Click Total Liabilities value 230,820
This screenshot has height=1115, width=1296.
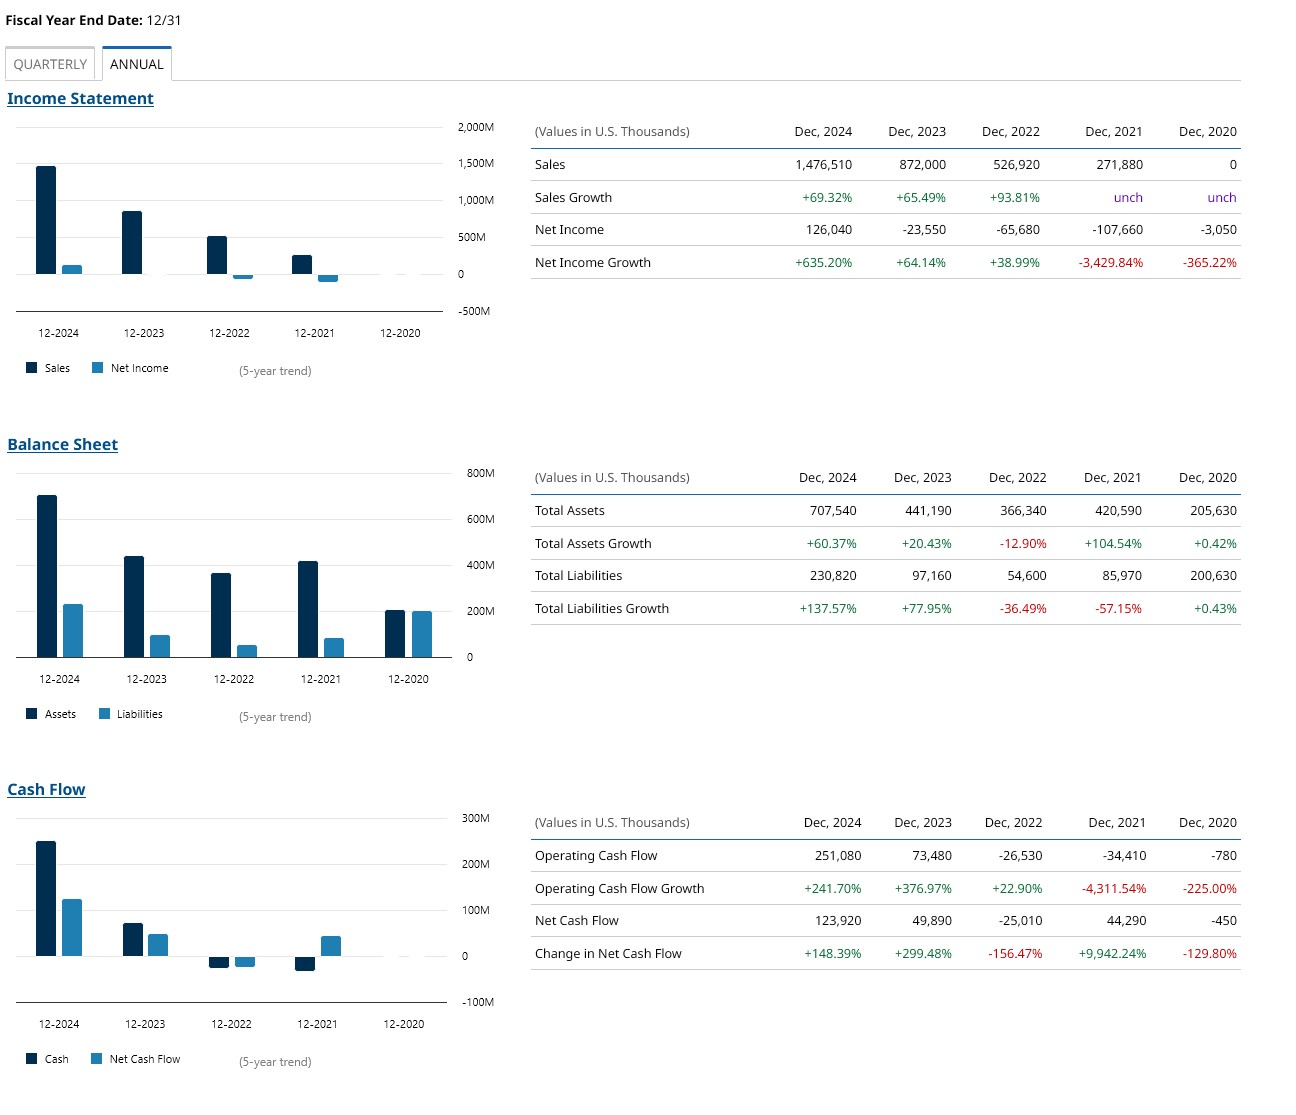pos(833,576)
